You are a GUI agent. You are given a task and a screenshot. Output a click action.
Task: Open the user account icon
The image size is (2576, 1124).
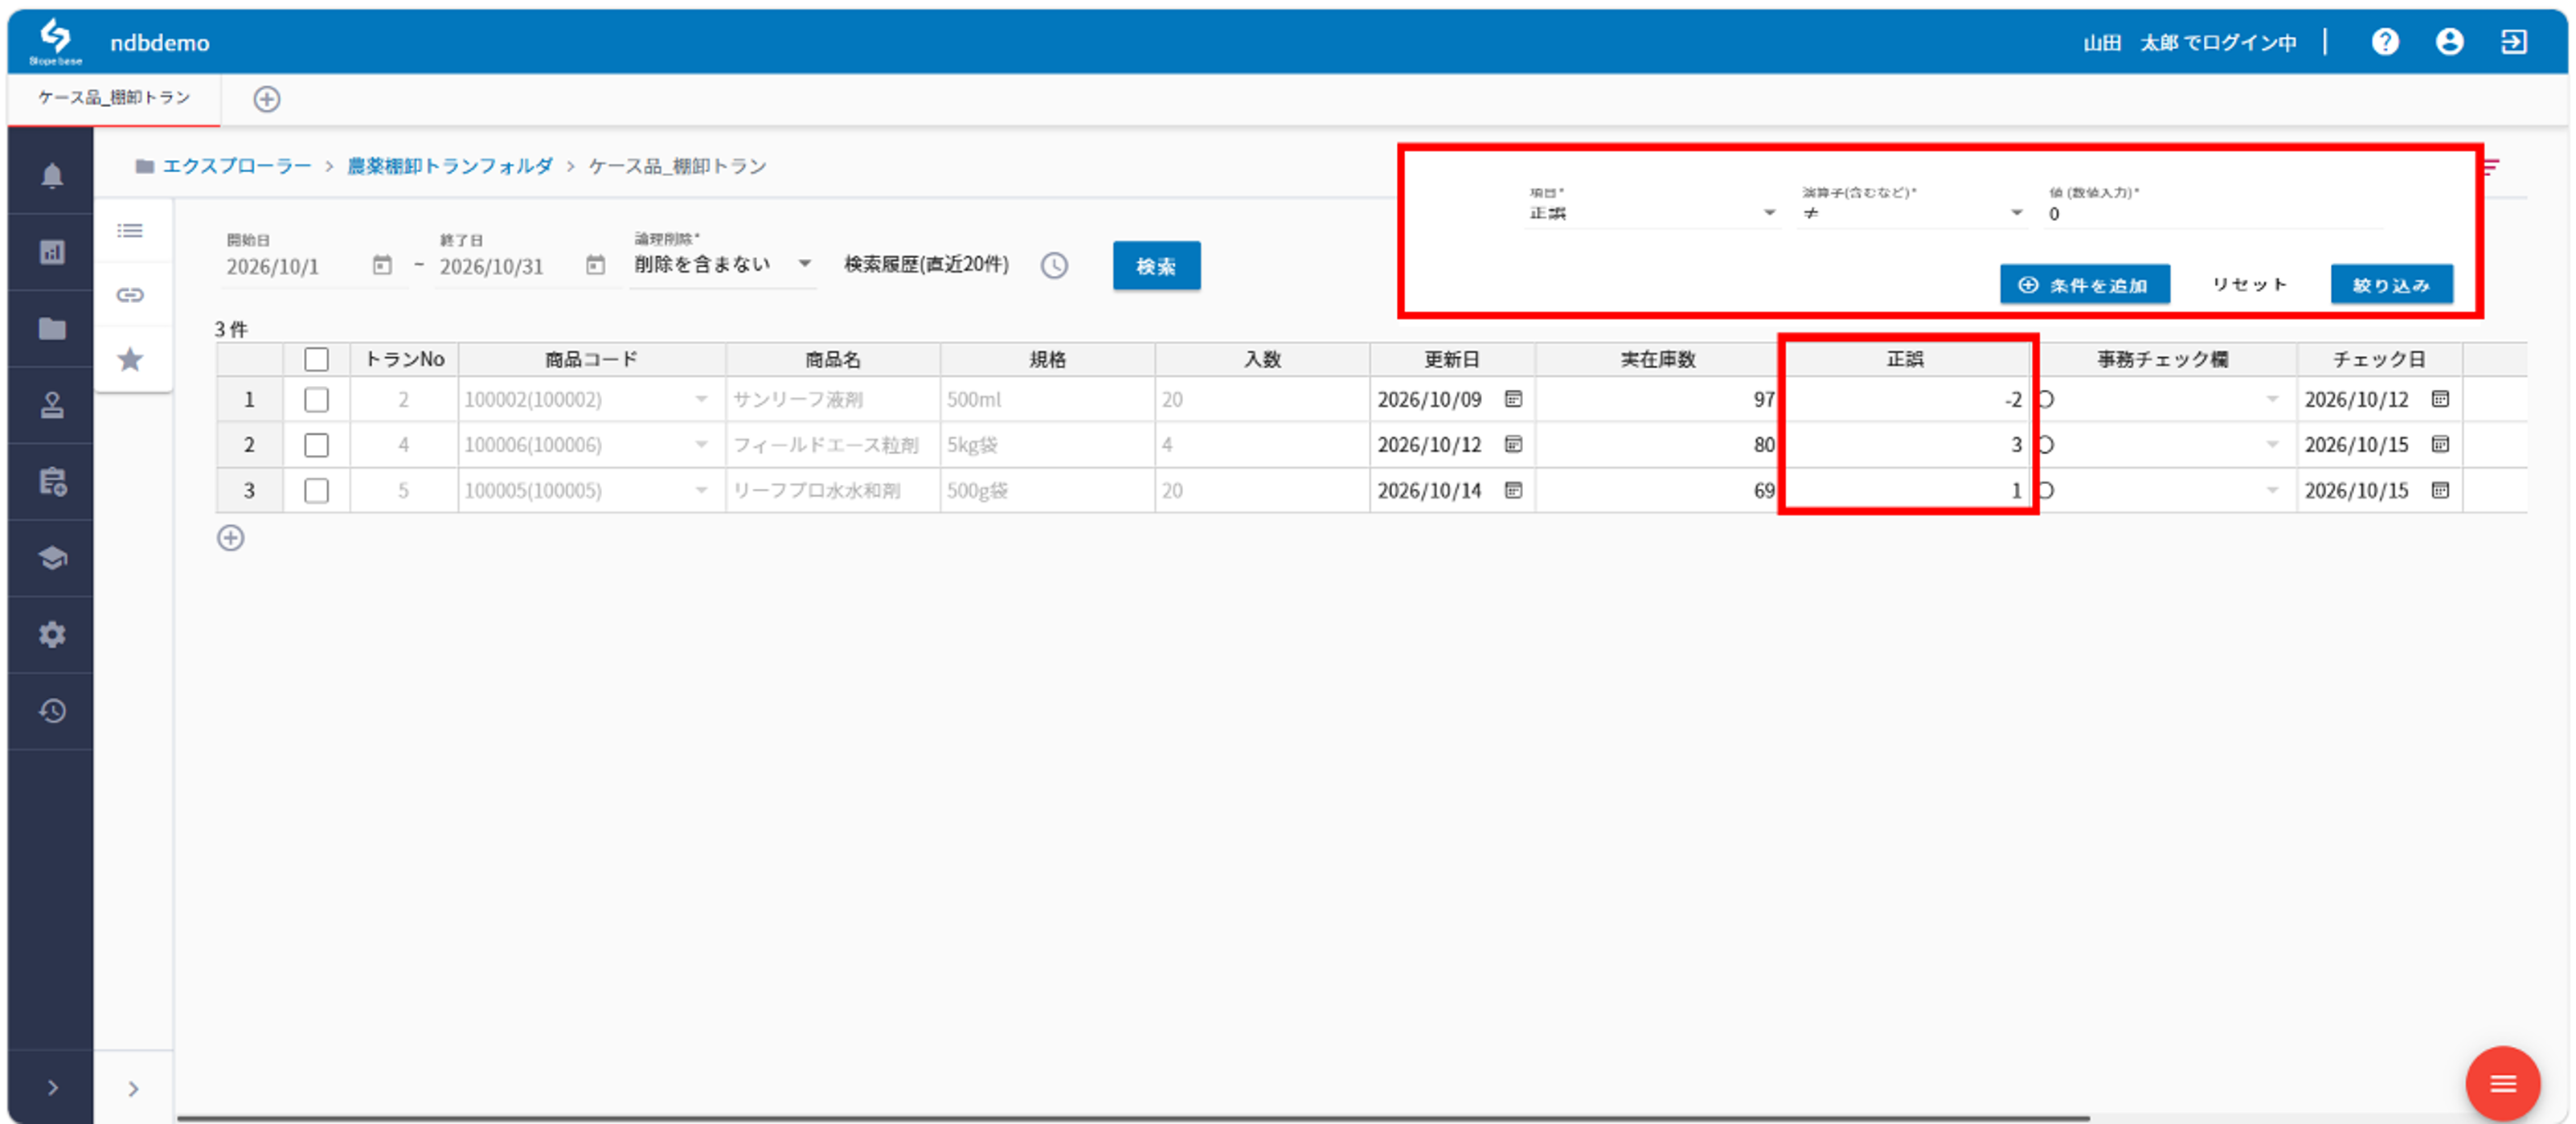pyautogui.click(x=2449, y=41)
